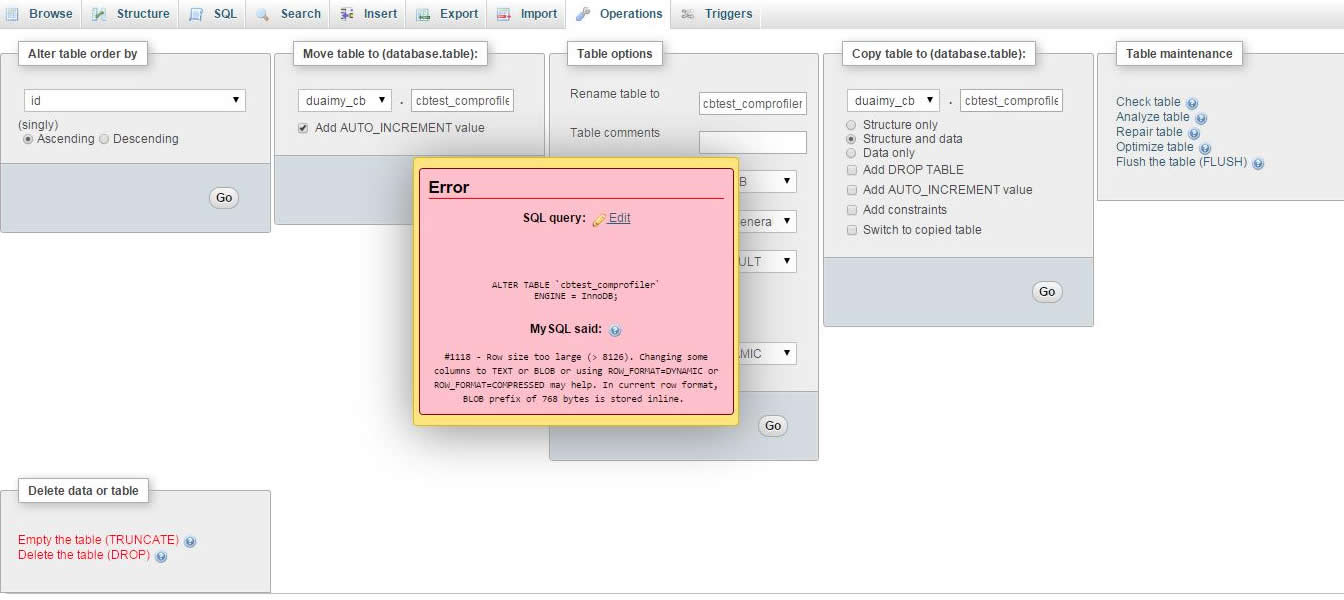Screen dimensions: 1344x600
Task: Click the Export tab icon
Action: click(423, 14)
